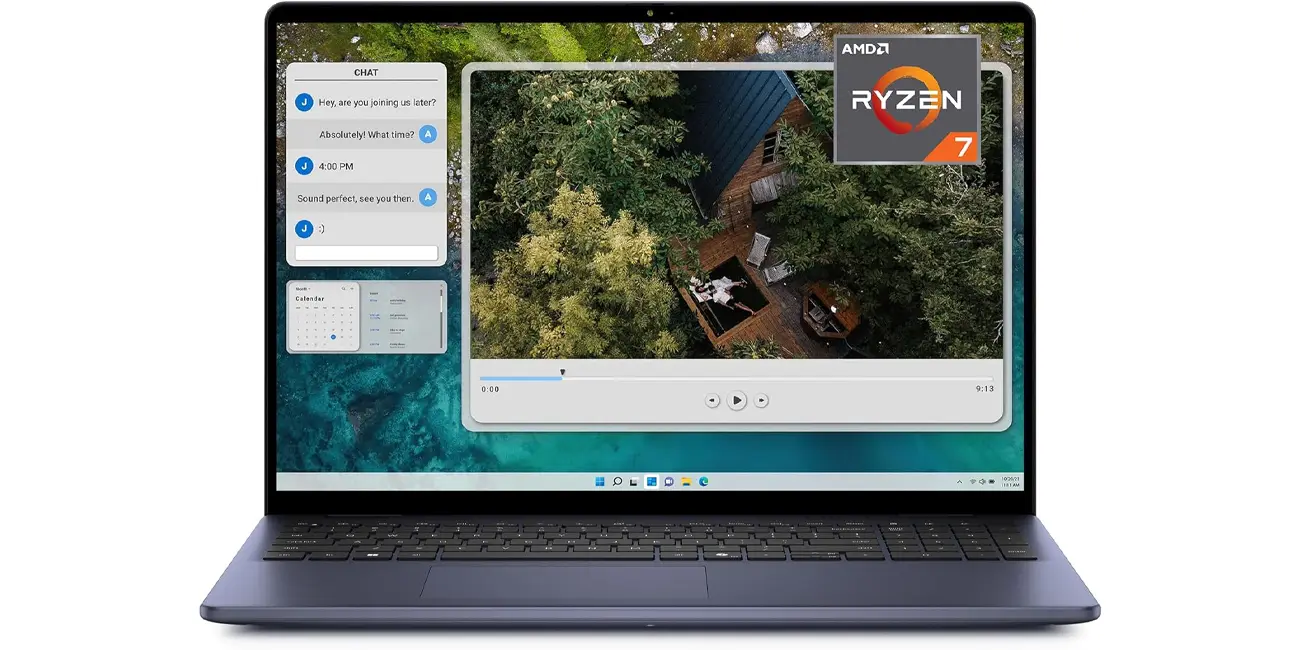
Task: Open the Month dropdown in Calendar widget
Action: 302,289
